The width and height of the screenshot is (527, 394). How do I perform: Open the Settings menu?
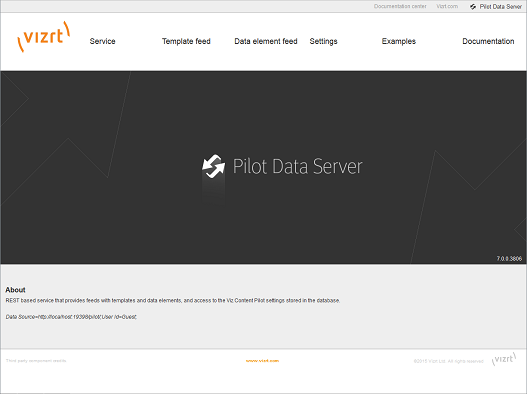tap(323, 41)
